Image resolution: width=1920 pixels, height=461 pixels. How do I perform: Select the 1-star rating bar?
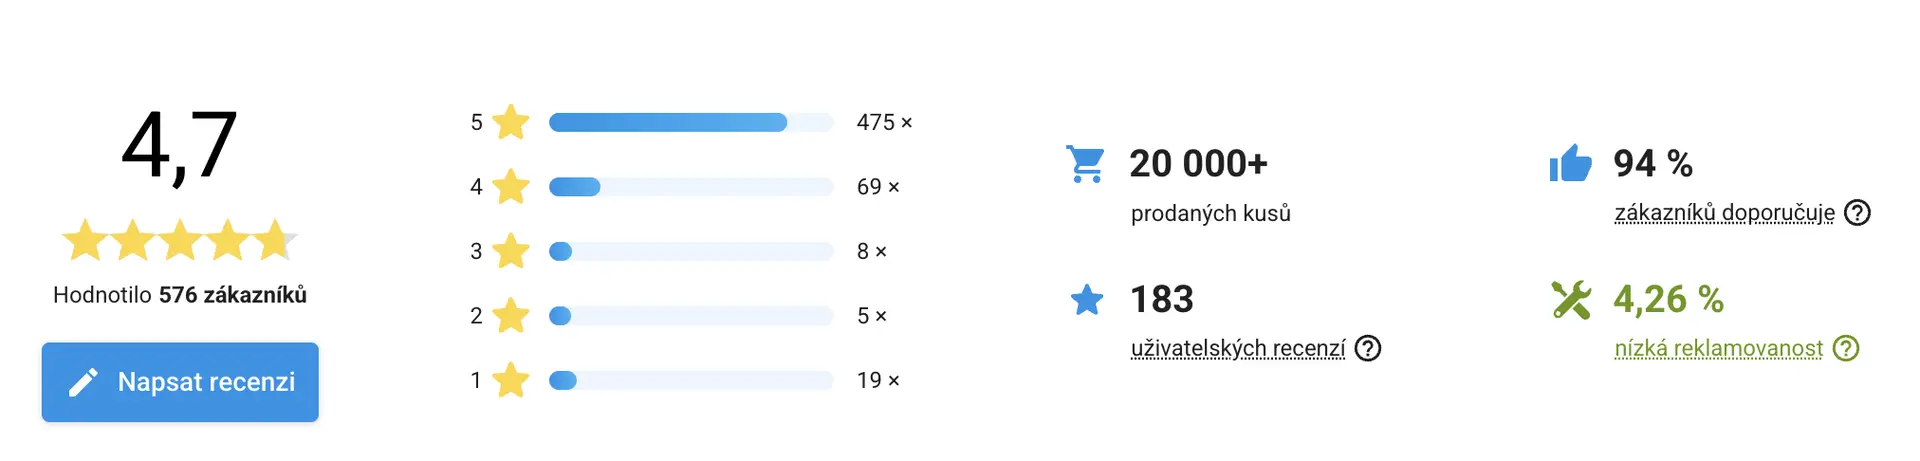pos(690,380)
